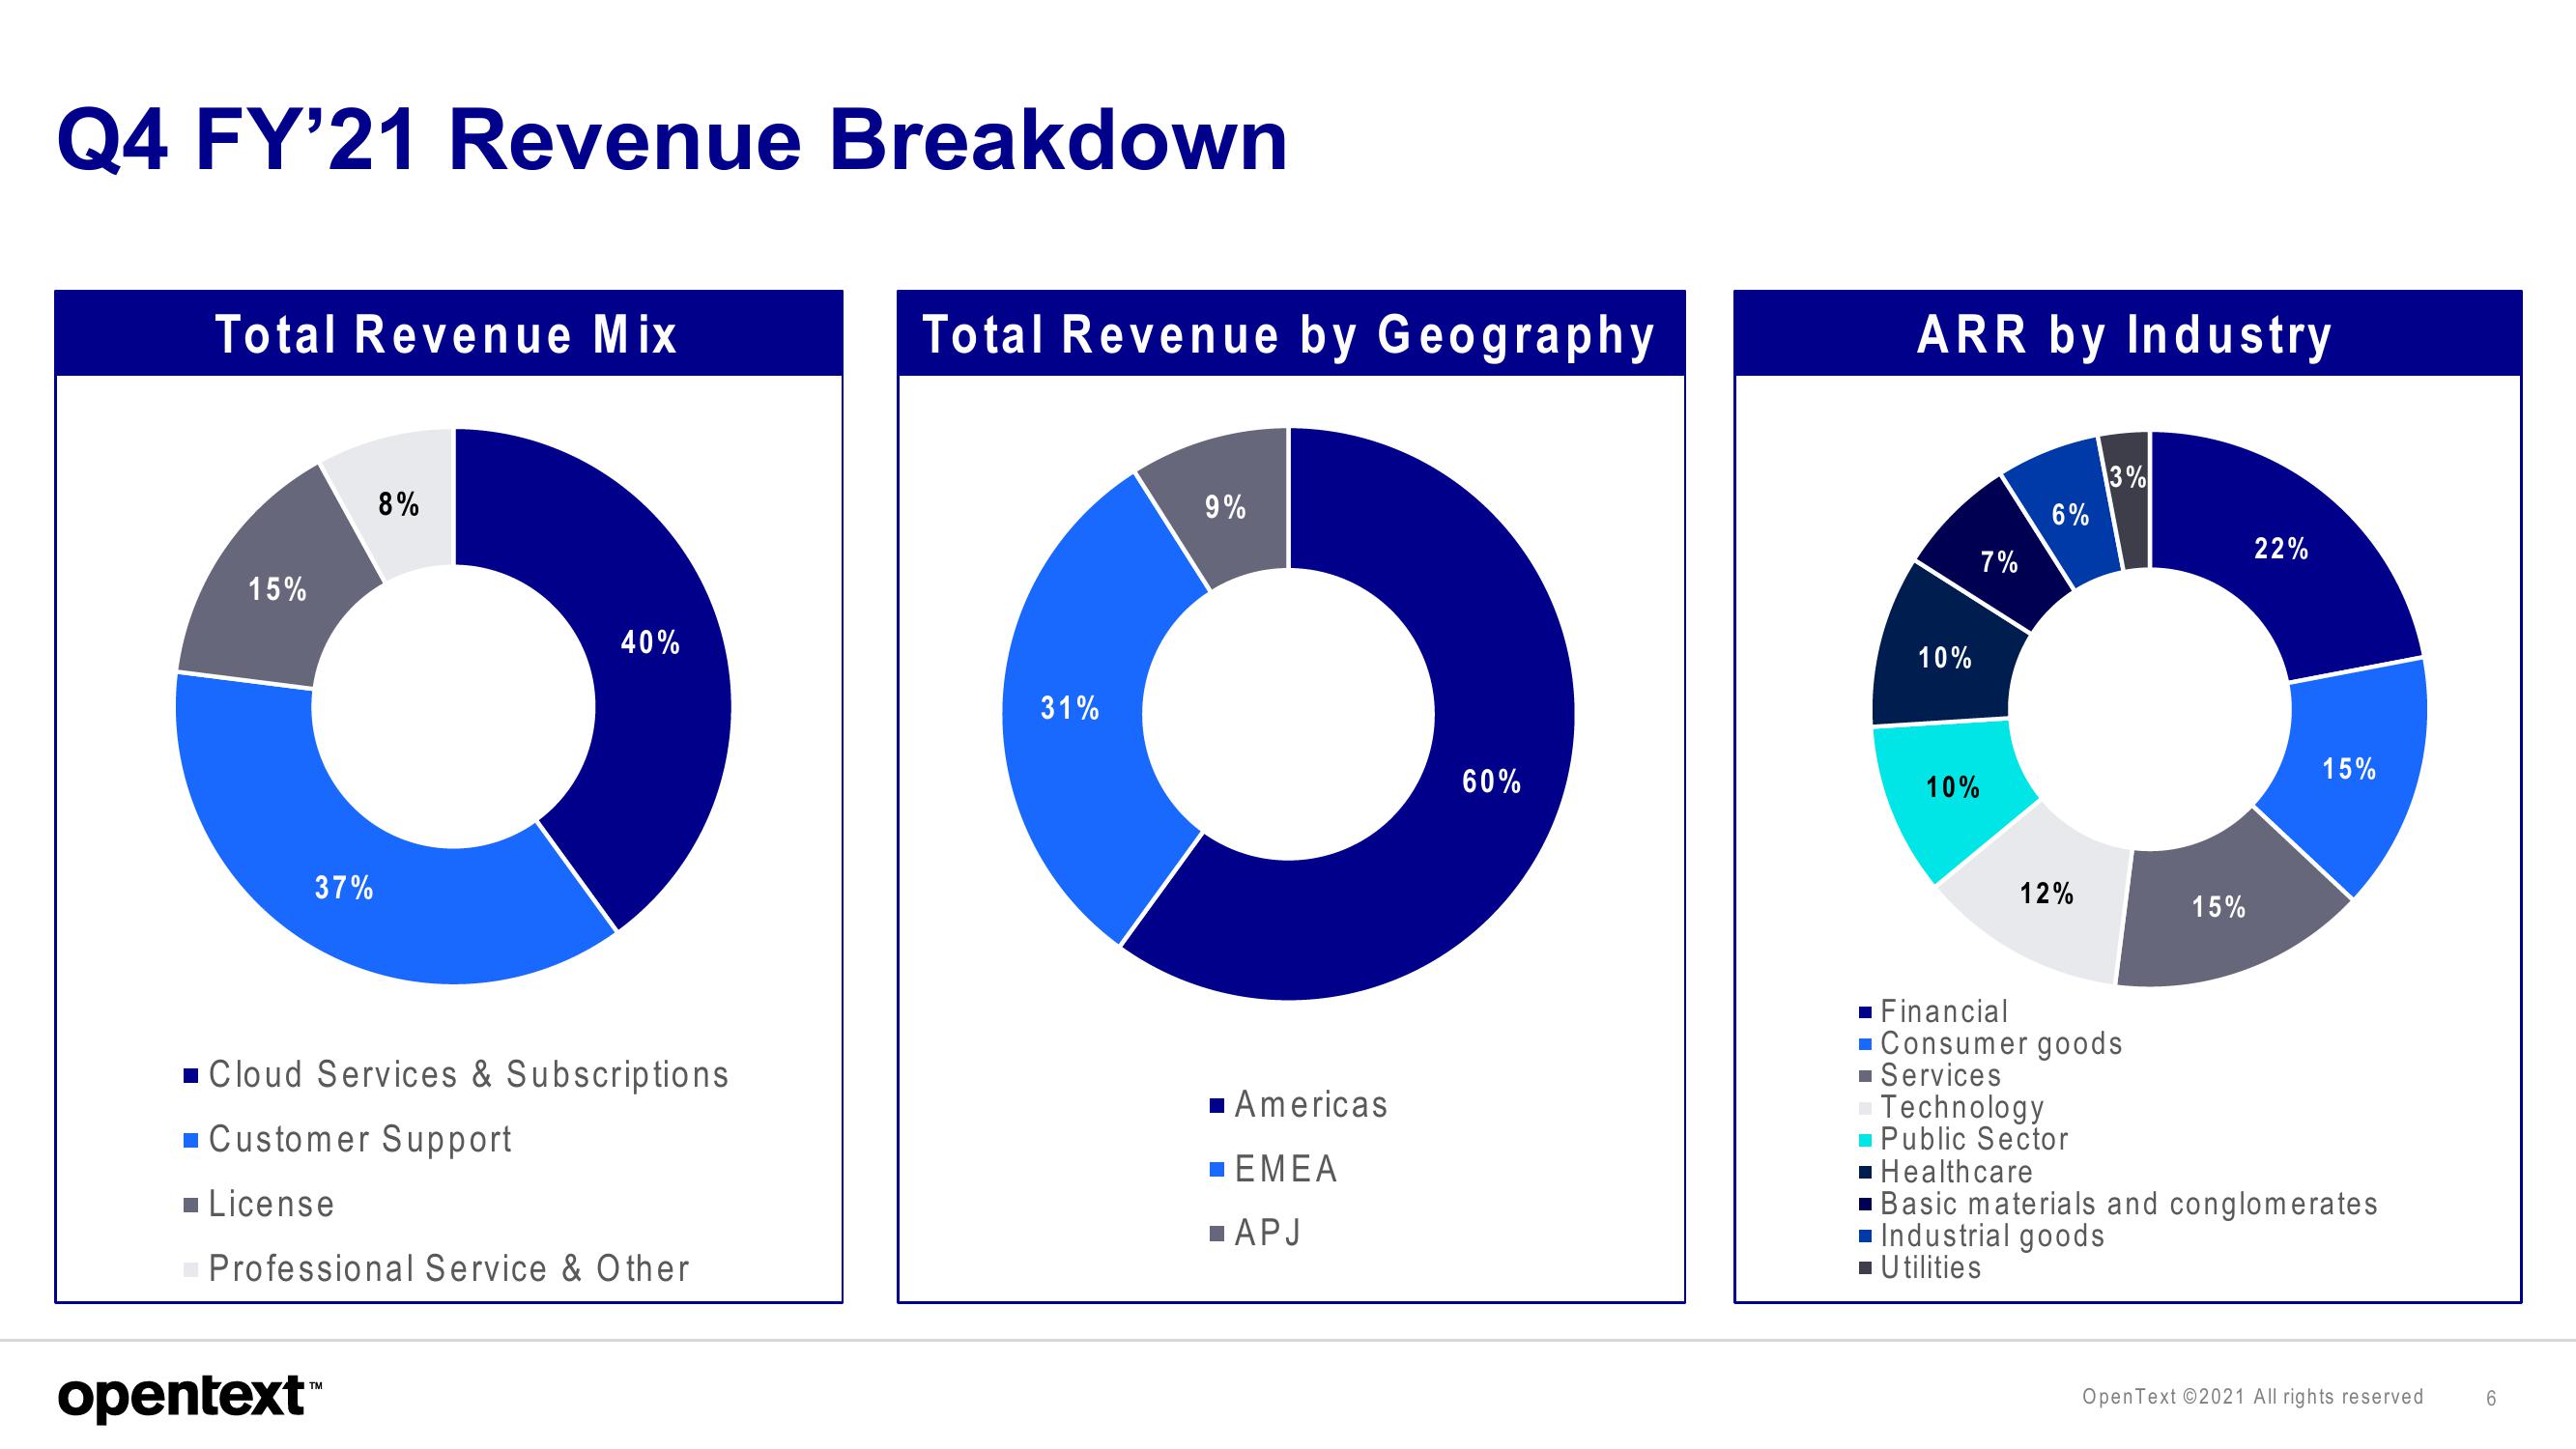The image size is (2576, 1449).
Task: Click the Public Sector cyan legend swatch
Action: coord(1865,1141)
